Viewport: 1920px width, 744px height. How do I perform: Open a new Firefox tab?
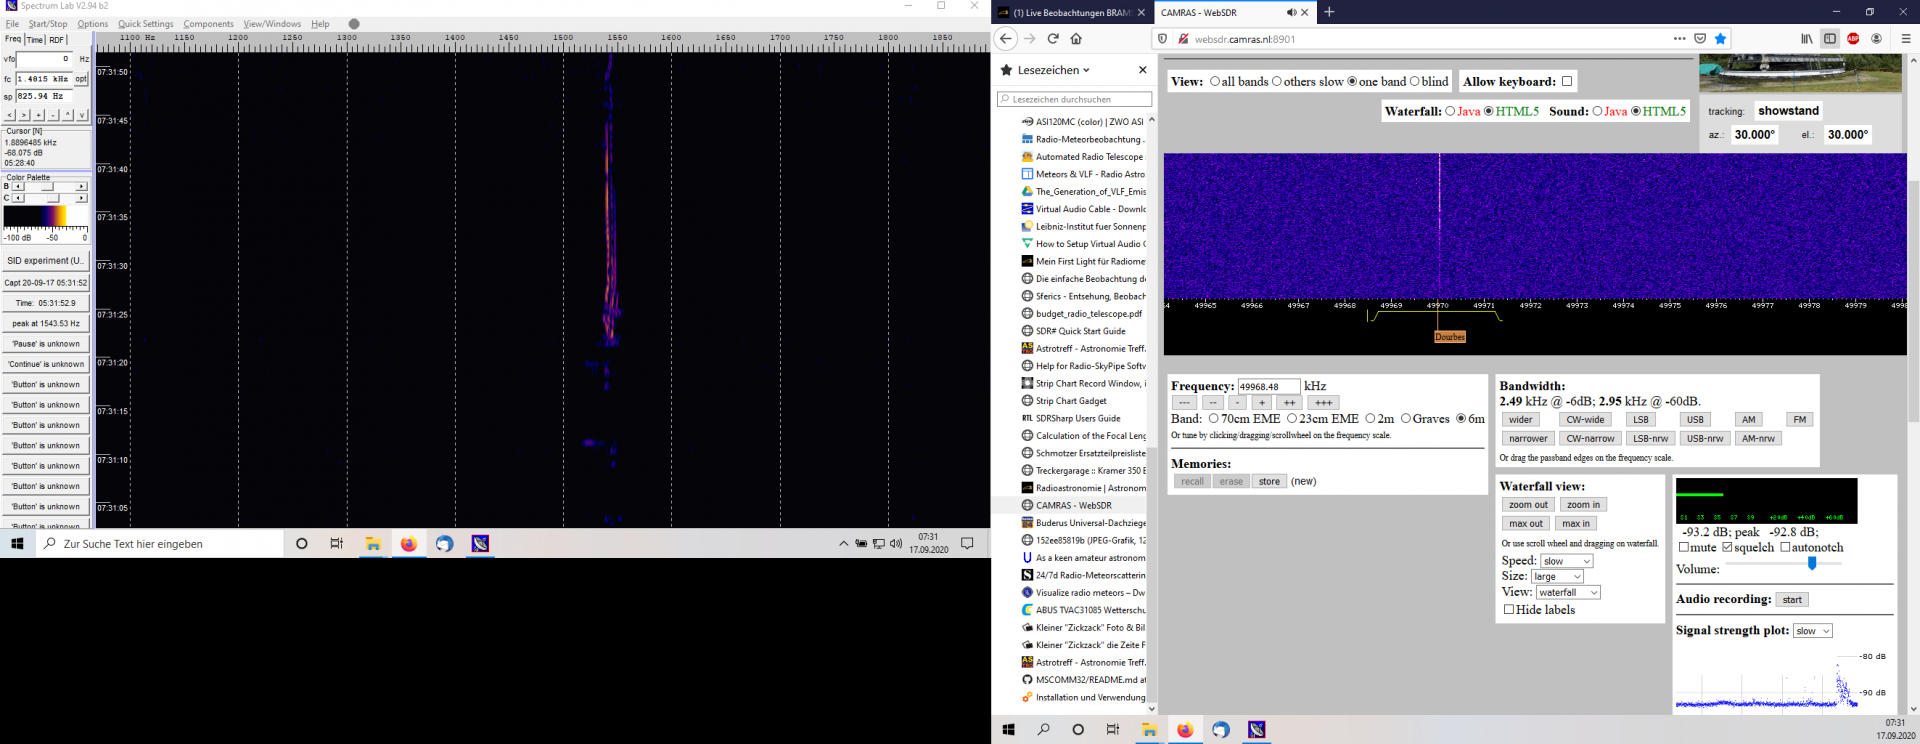click(1329, 12)
